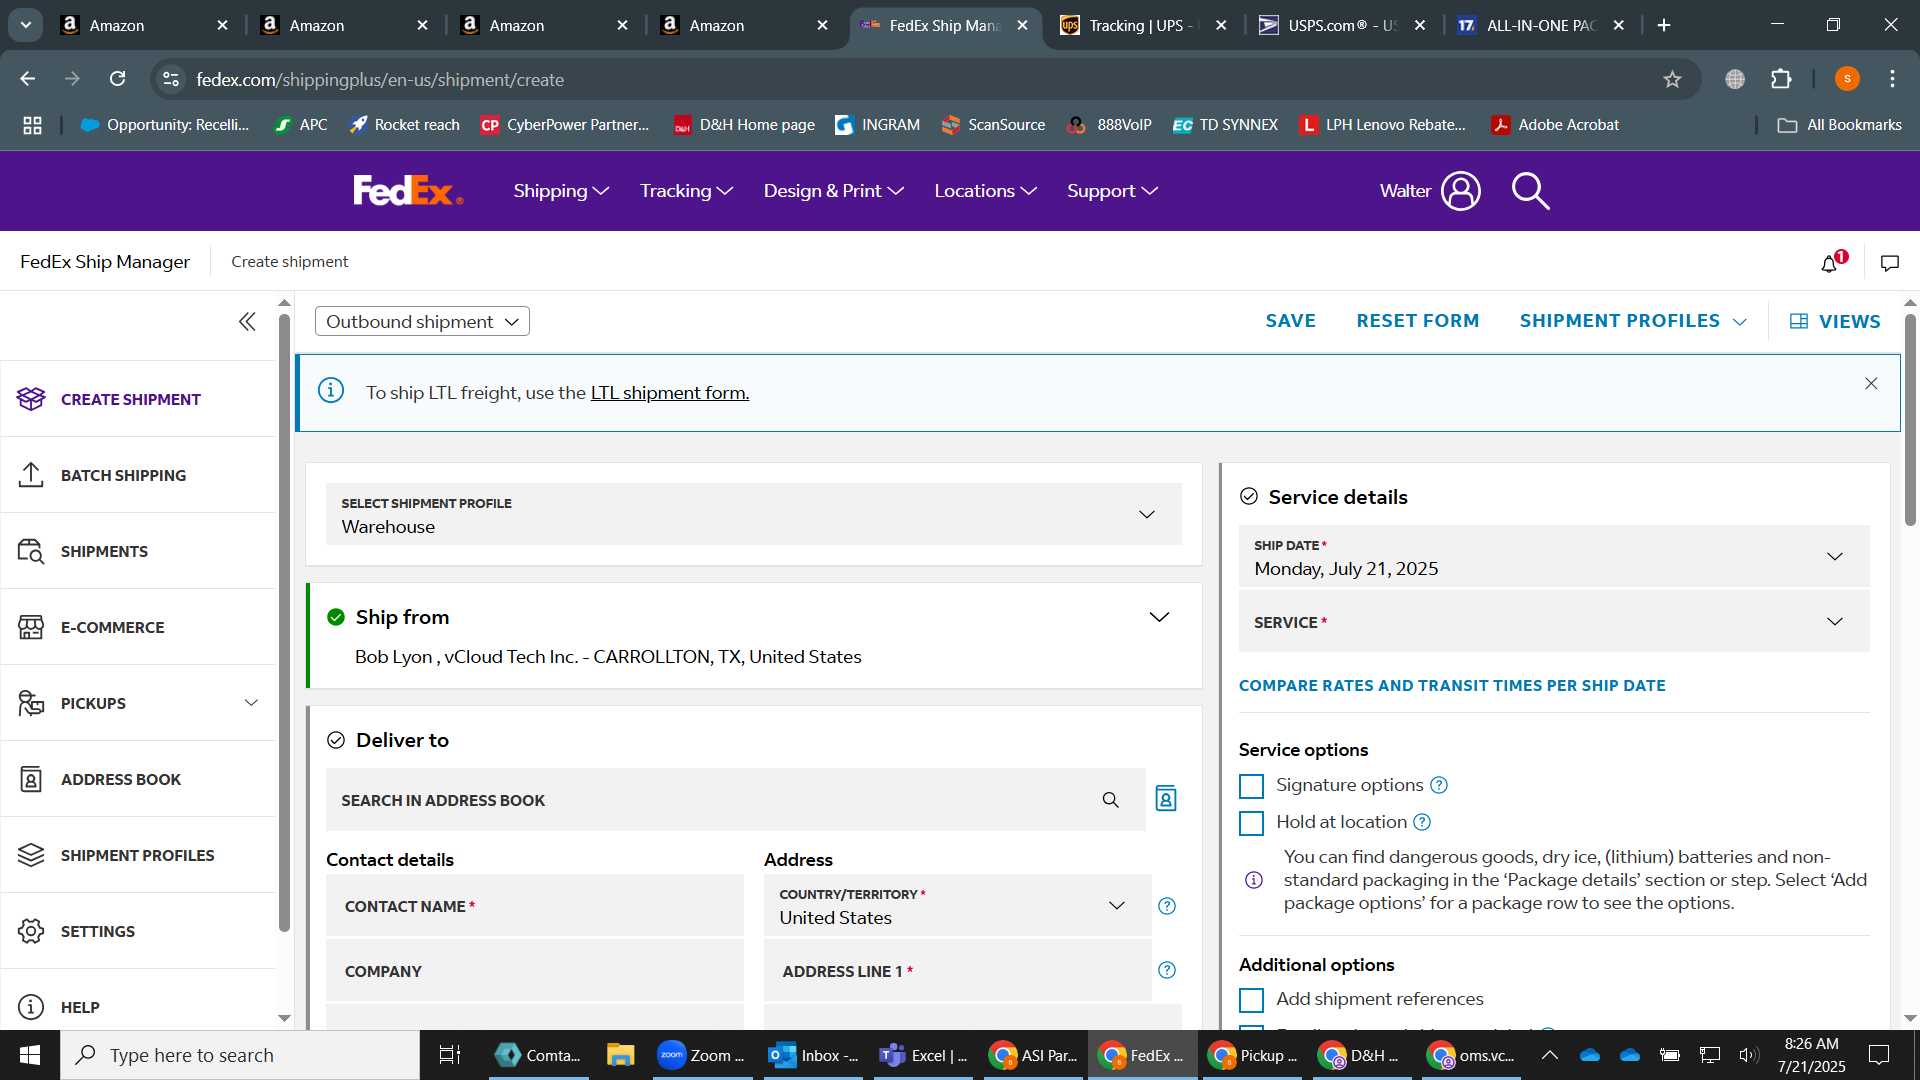This screenshot has width=1920, height=1080.
Task: Expand the Pickups sidebar submenu
Action: coord(251,703)
